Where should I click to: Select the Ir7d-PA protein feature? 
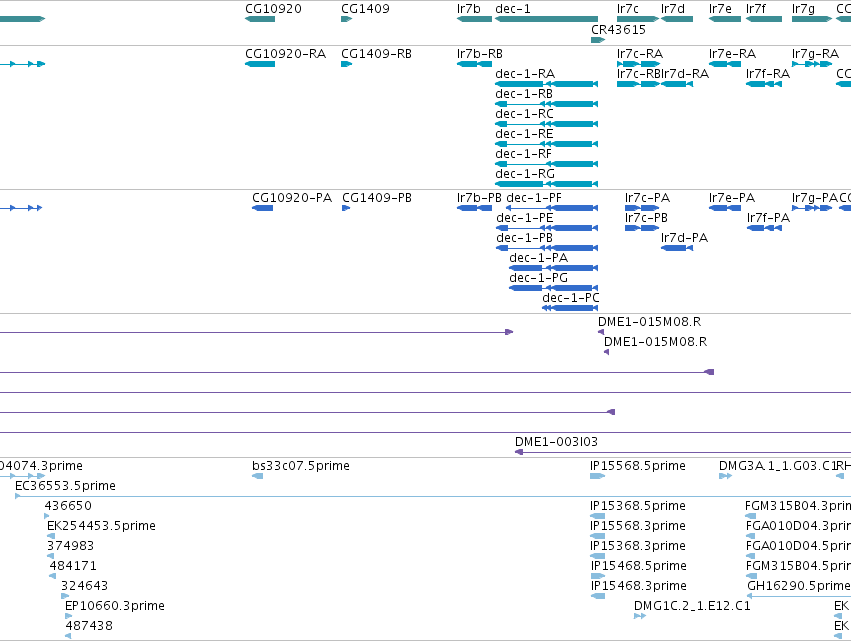pos(677,248)
